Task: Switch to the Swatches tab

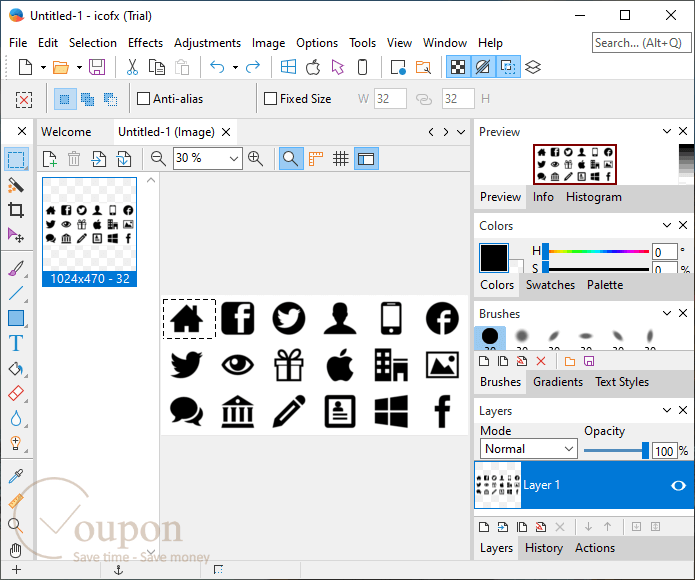Action: pos(550,285)
